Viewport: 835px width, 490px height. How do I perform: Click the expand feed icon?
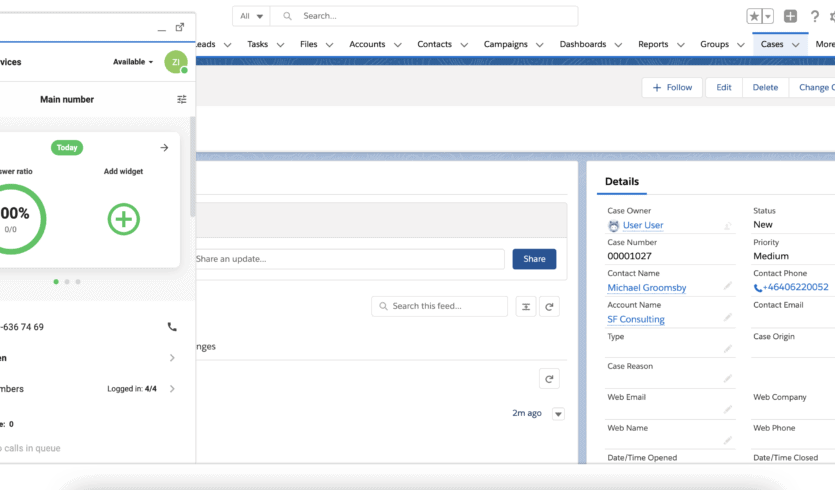pos(526,306)
